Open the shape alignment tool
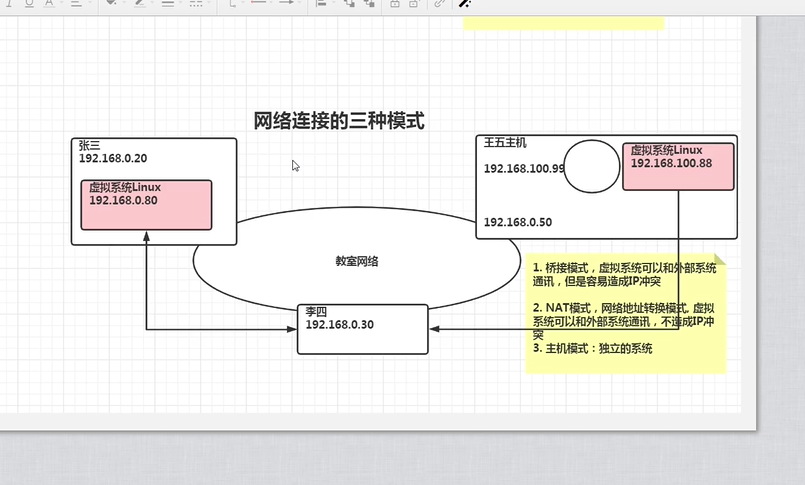Image resolution: width=805 pixels, height=485 pixels. [x=321, y=3]
